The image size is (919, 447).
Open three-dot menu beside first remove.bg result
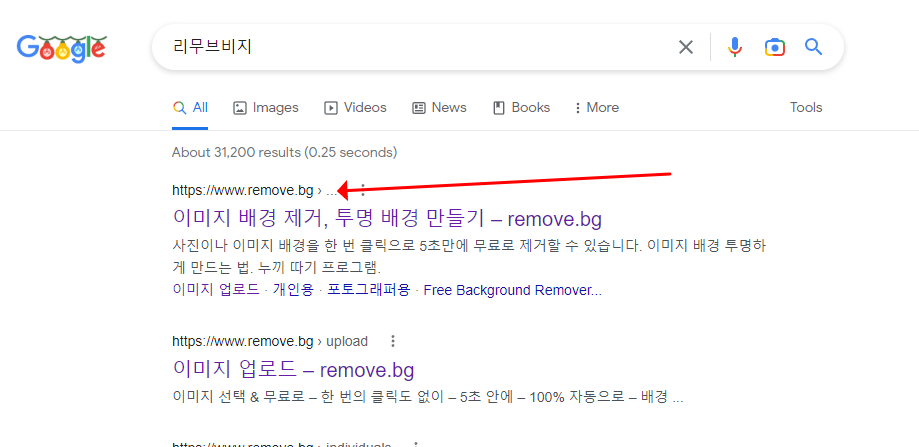[x=363, y=190]
